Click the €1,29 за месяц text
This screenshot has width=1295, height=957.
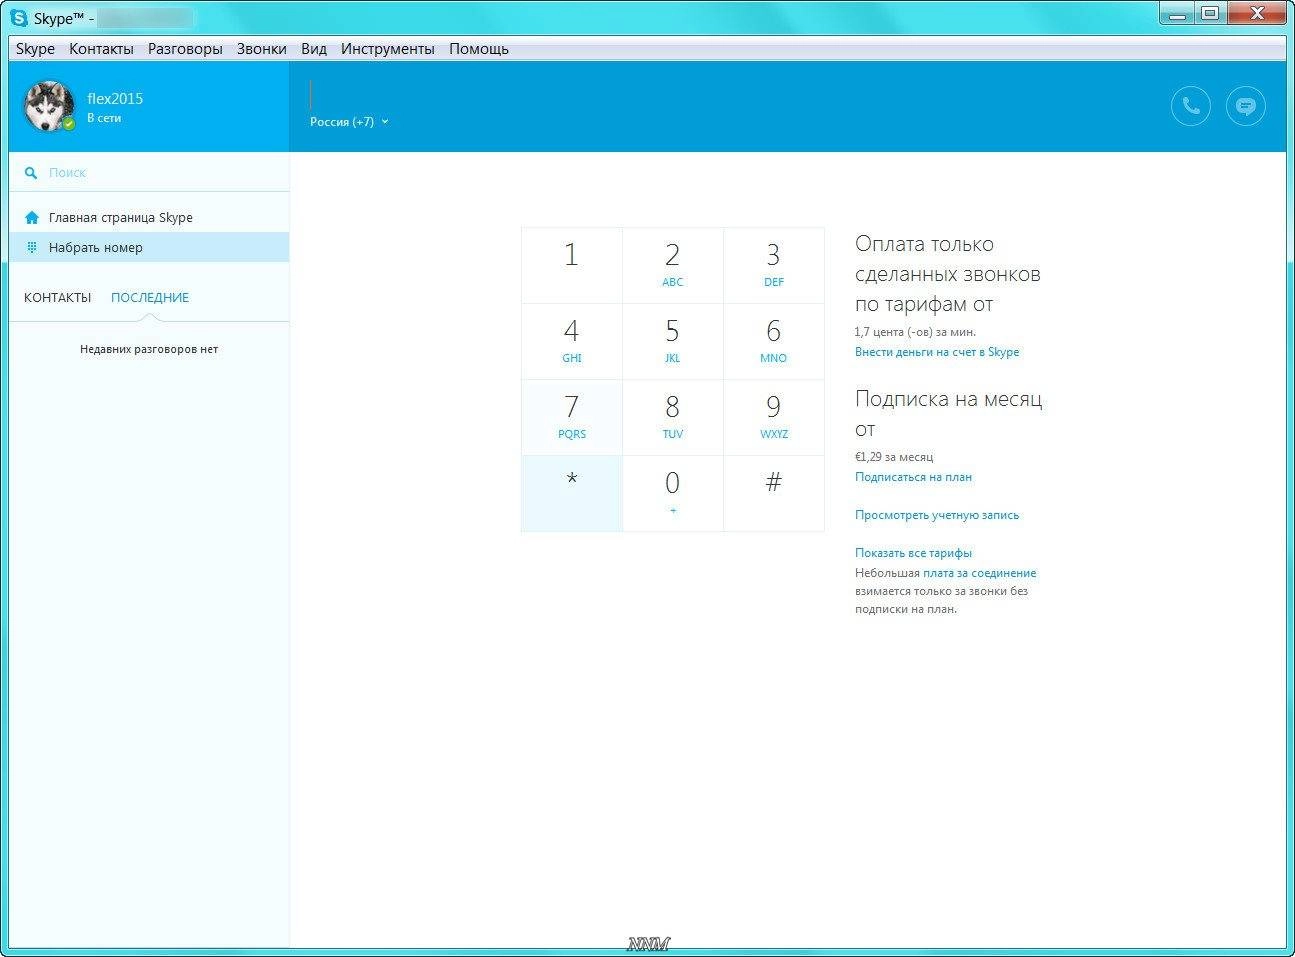[x=894, y=457]
